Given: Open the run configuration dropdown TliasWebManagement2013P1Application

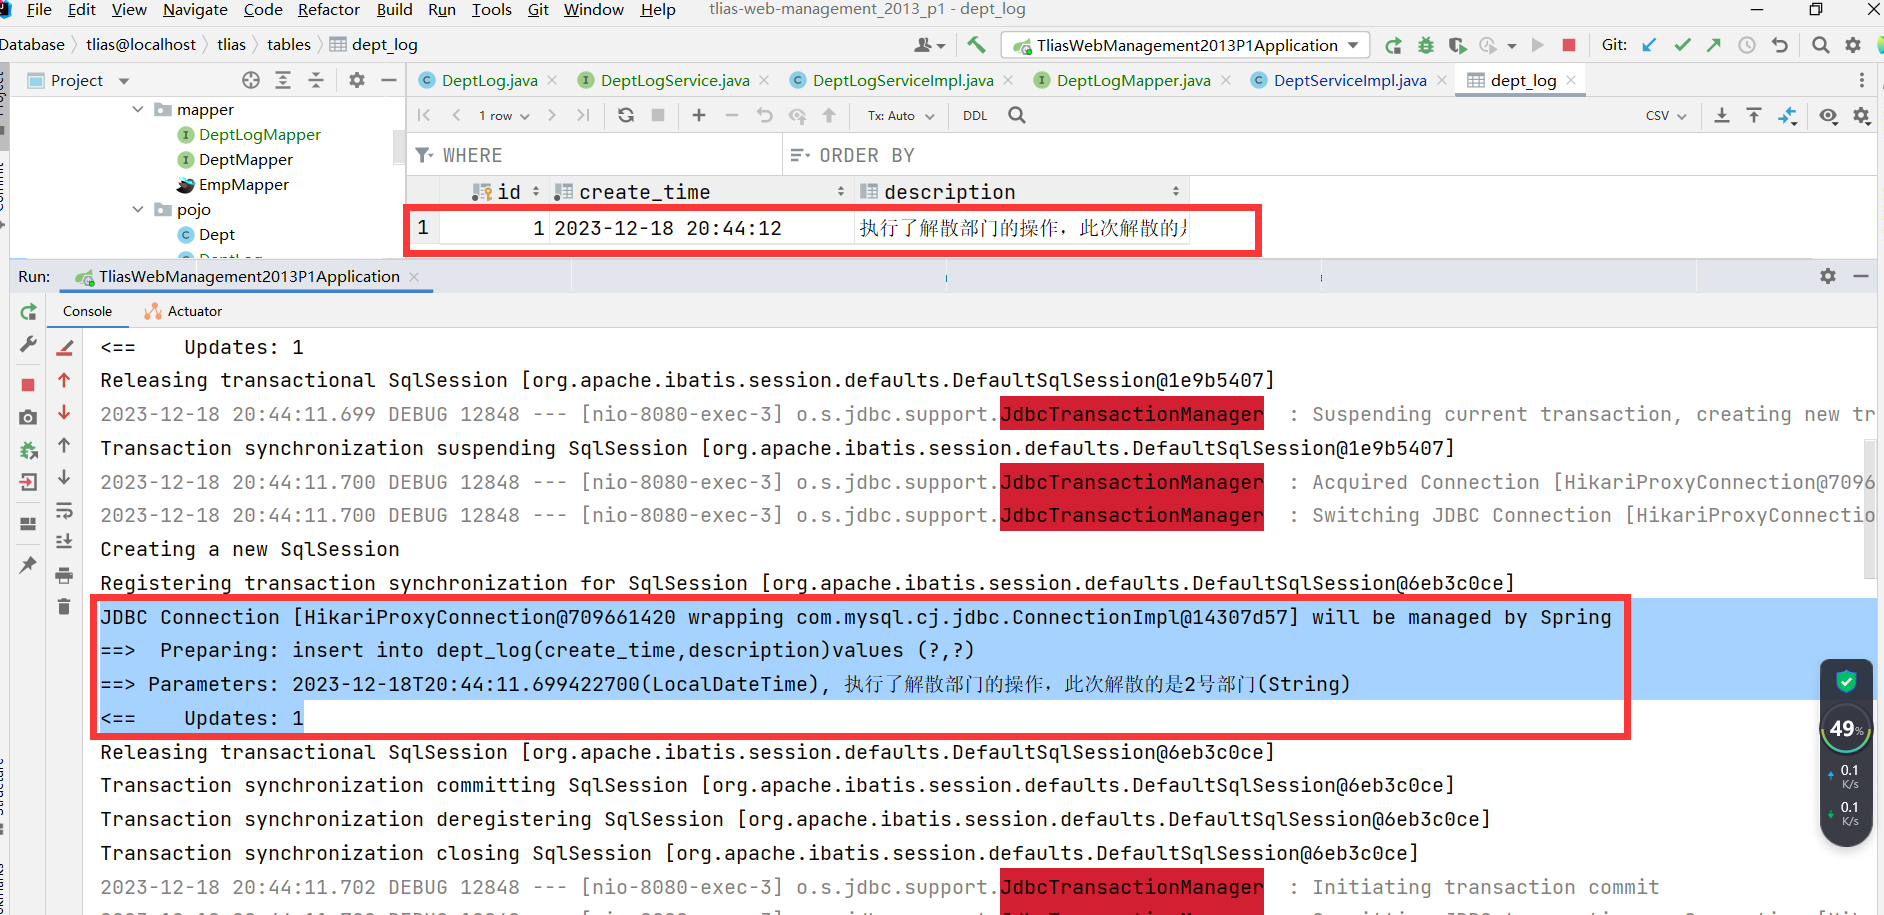Looking at the screenshot, I should [x=1186, y=45].
